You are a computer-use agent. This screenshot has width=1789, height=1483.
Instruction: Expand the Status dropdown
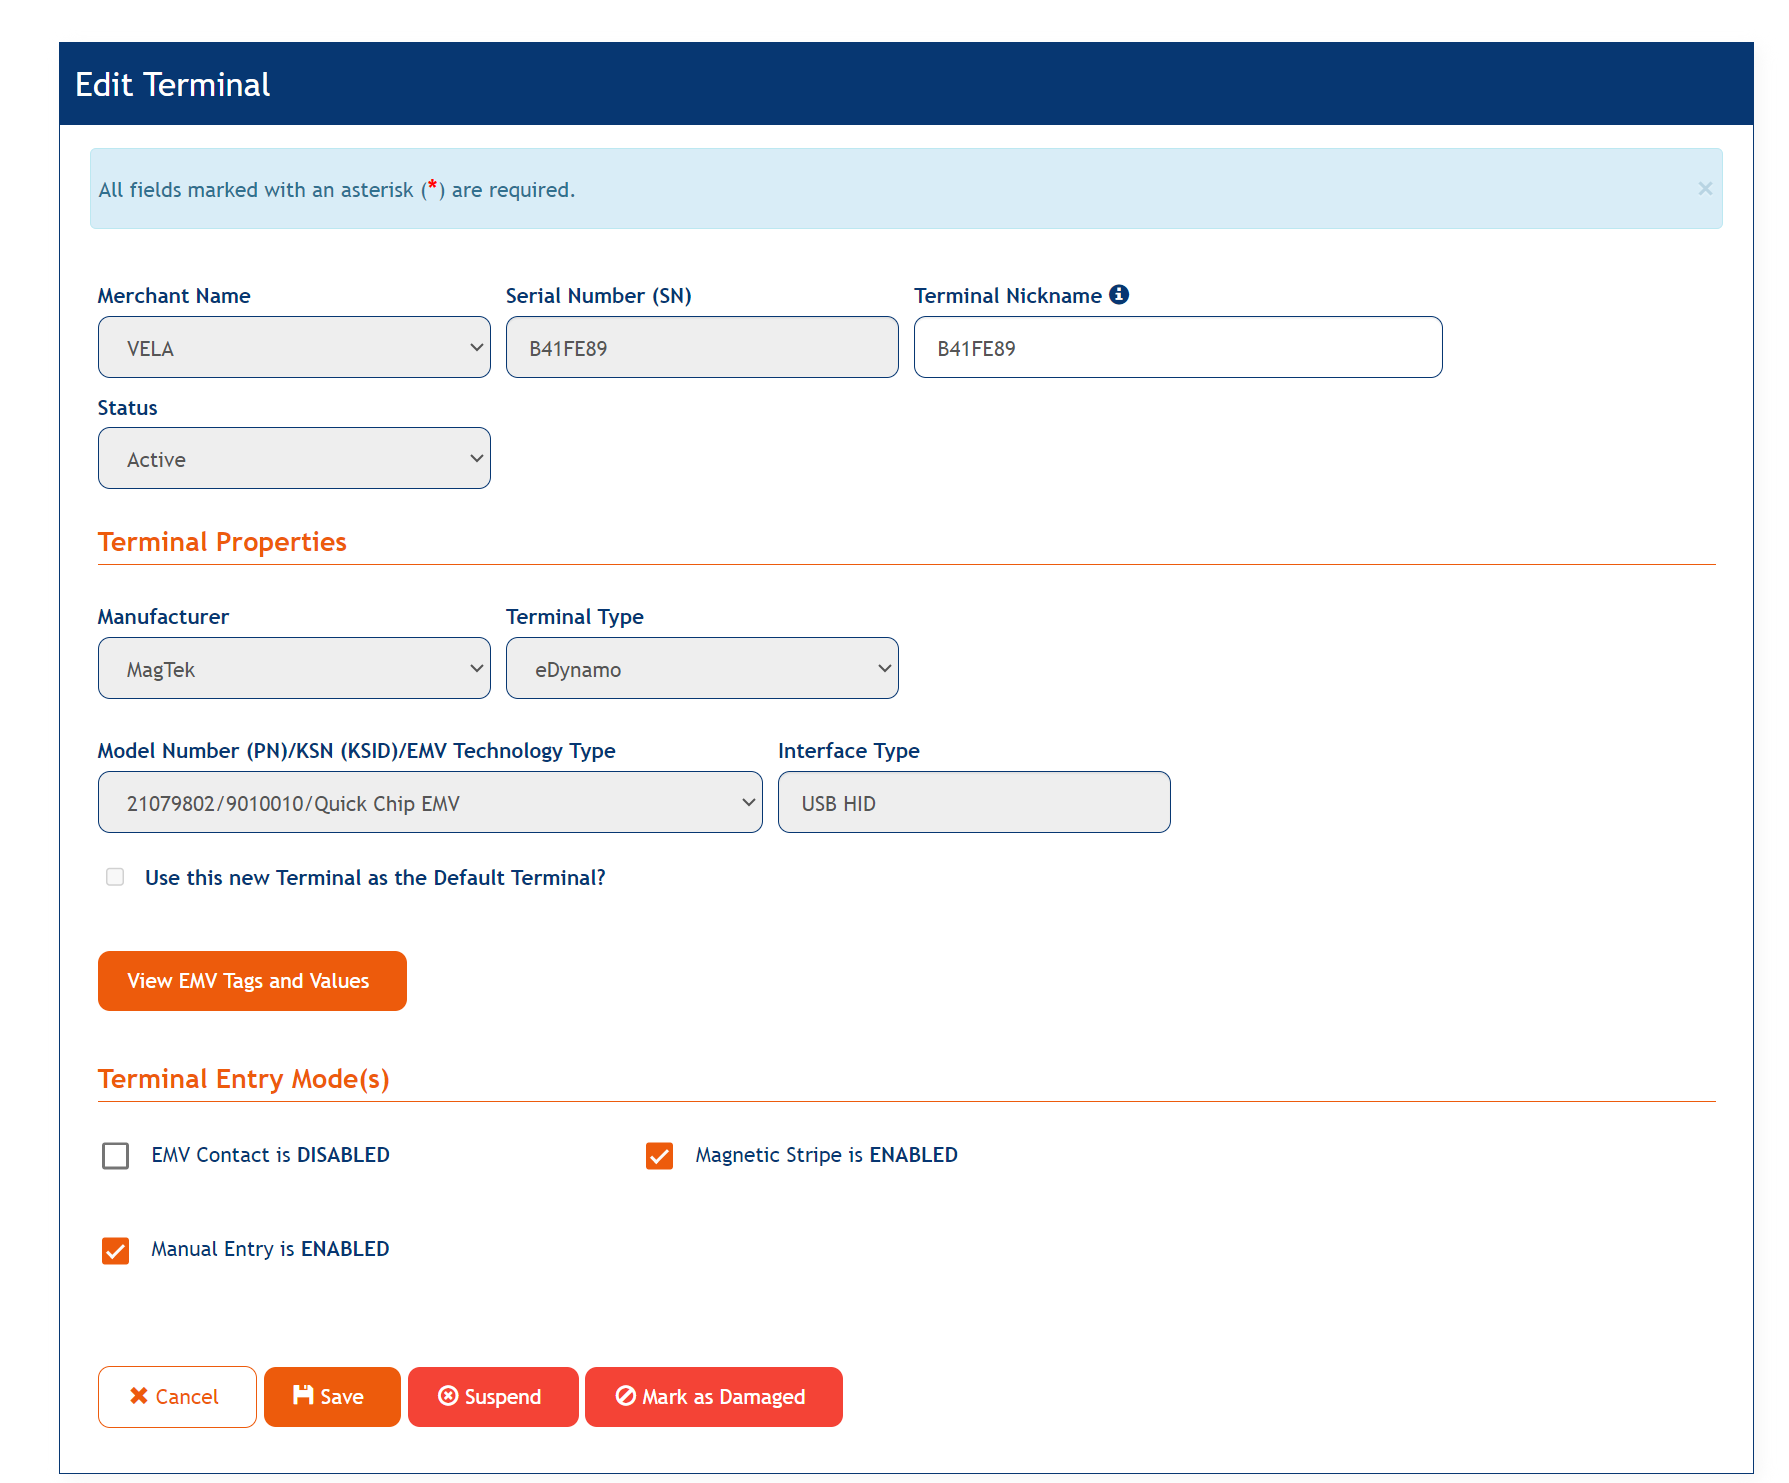[294, 459]
